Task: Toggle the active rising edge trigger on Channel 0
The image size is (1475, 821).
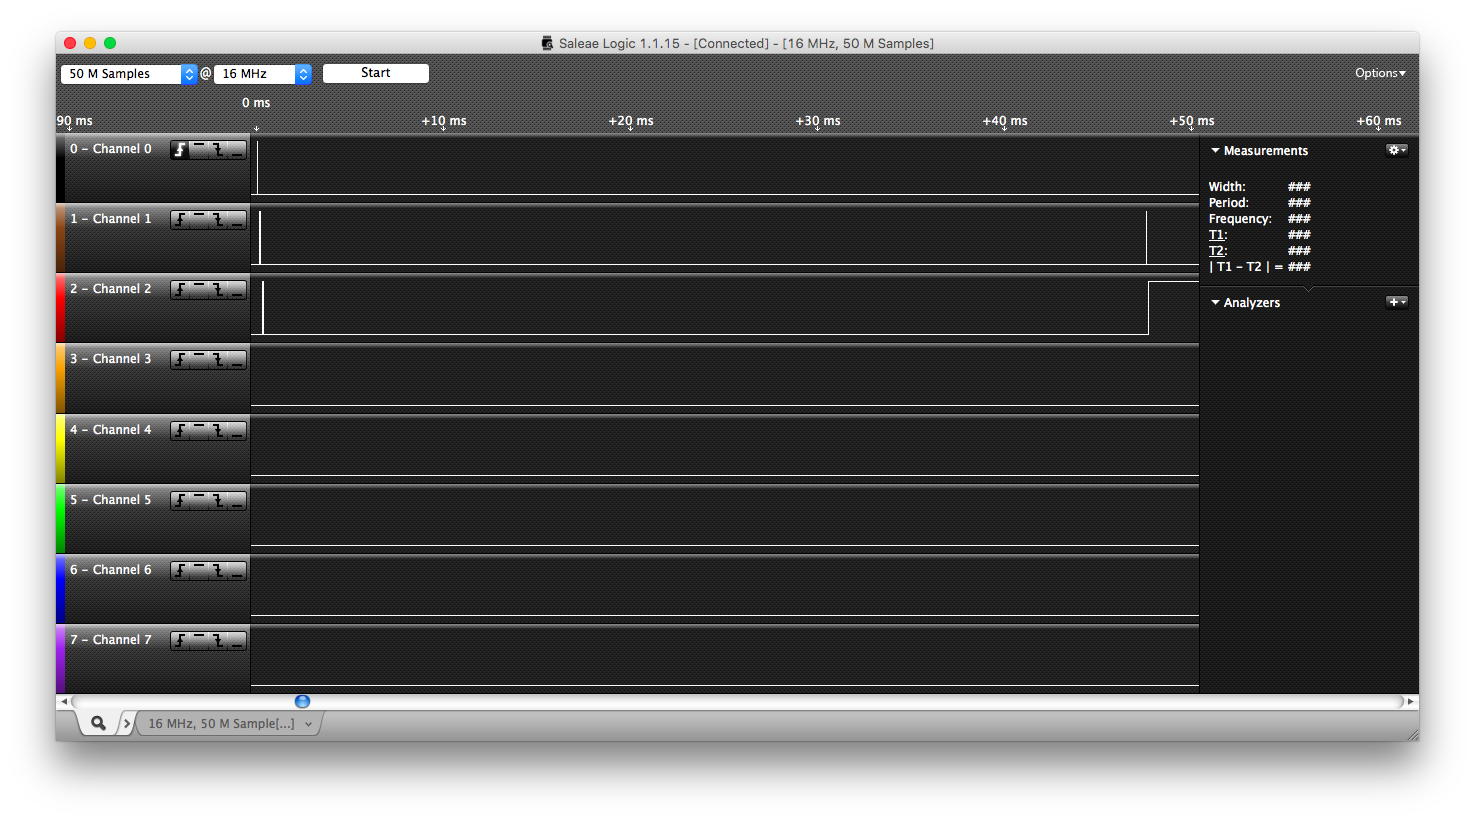Action: coord(180,150)
